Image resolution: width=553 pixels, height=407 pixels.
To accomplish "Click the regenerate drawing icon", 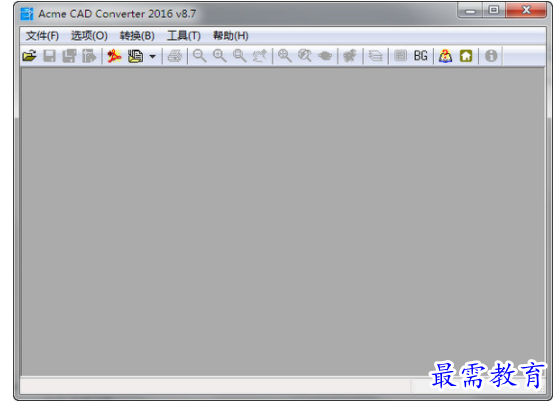I will [x=350, y=56].
